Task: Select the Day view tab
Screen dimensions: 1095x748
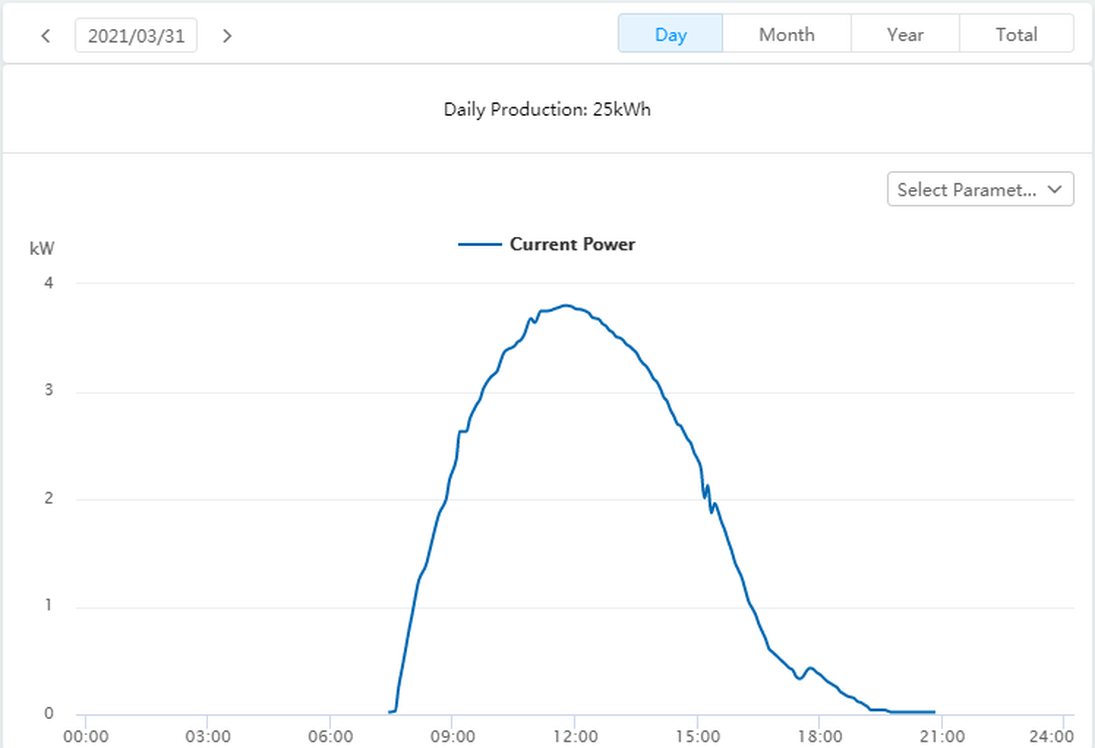Action: pos(670,34)
